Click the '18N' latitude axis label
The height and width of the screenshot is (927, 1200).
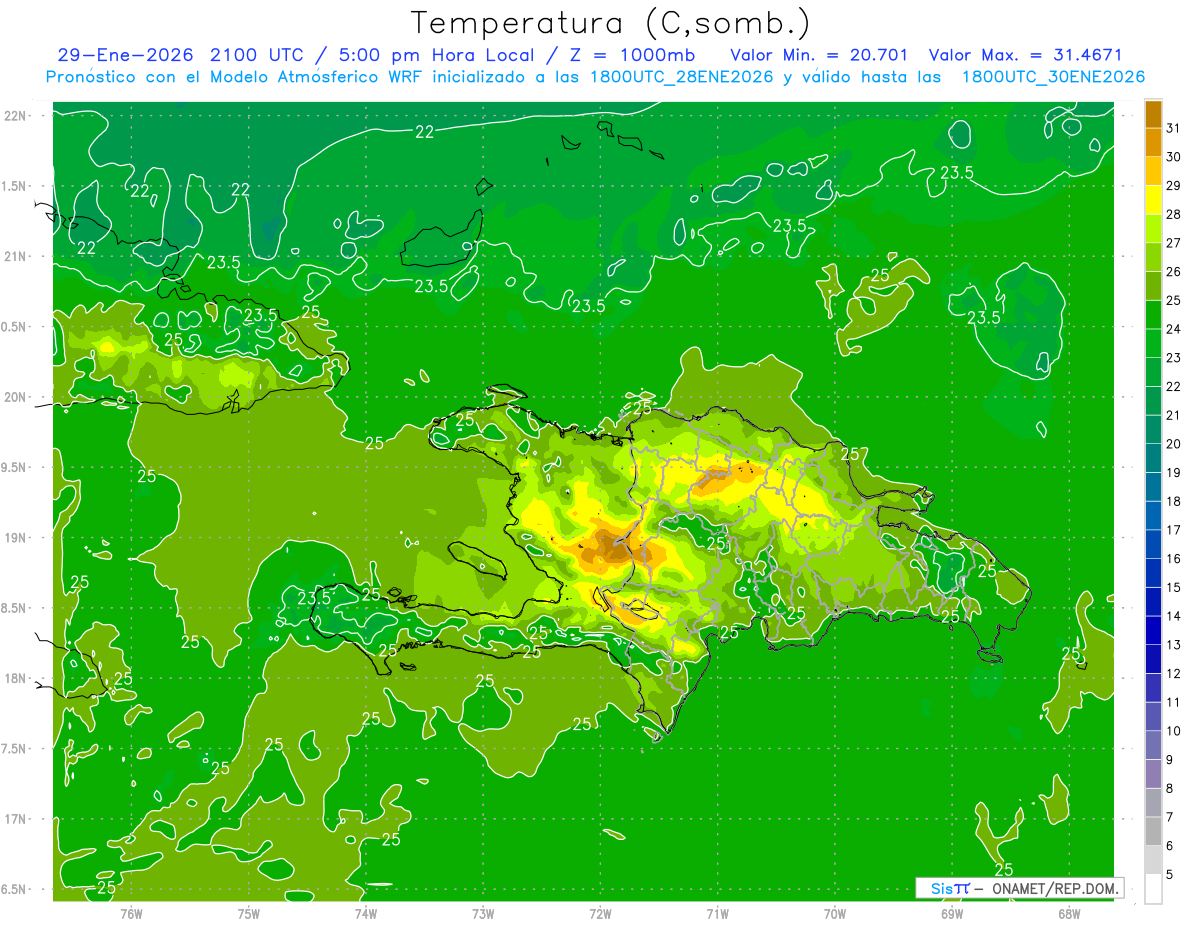[16, 678]
